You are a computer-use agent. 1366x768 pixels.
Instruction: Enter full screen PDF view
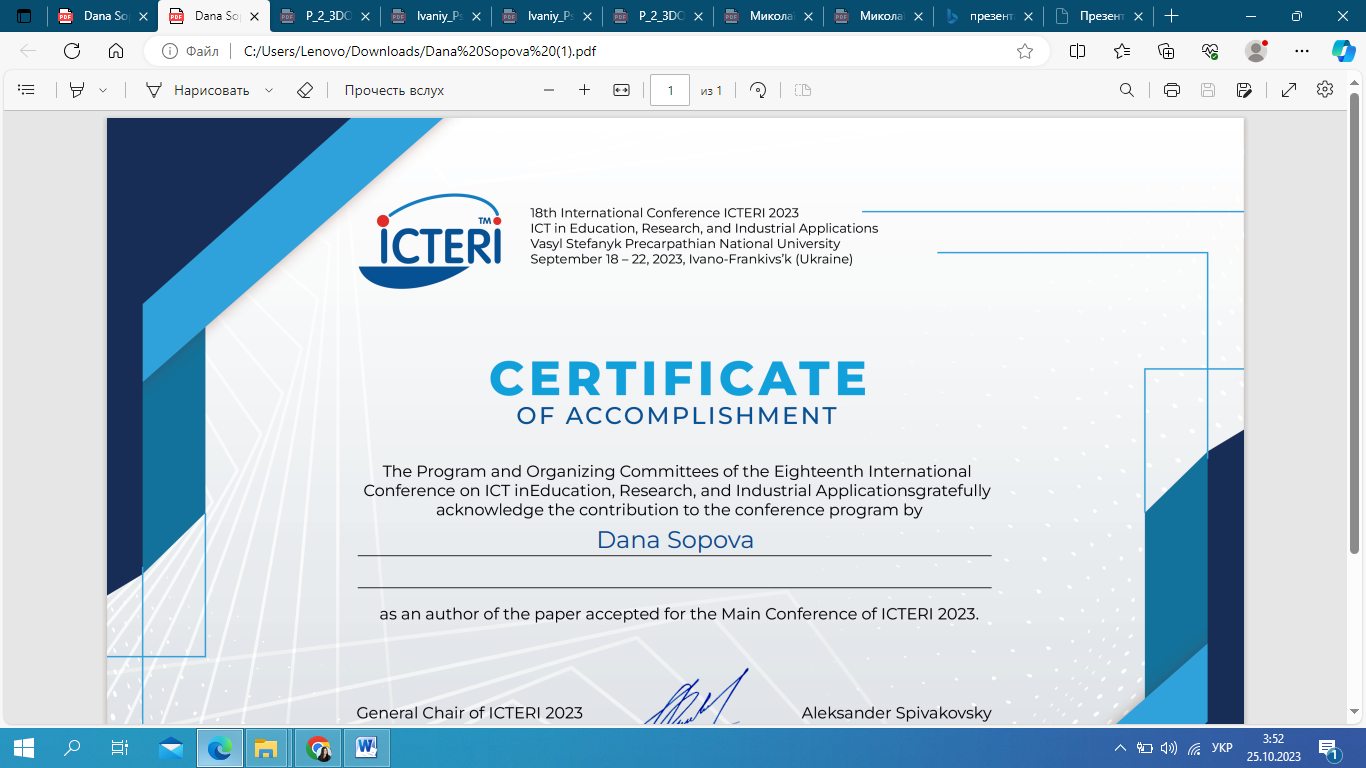pos(1289,90)
